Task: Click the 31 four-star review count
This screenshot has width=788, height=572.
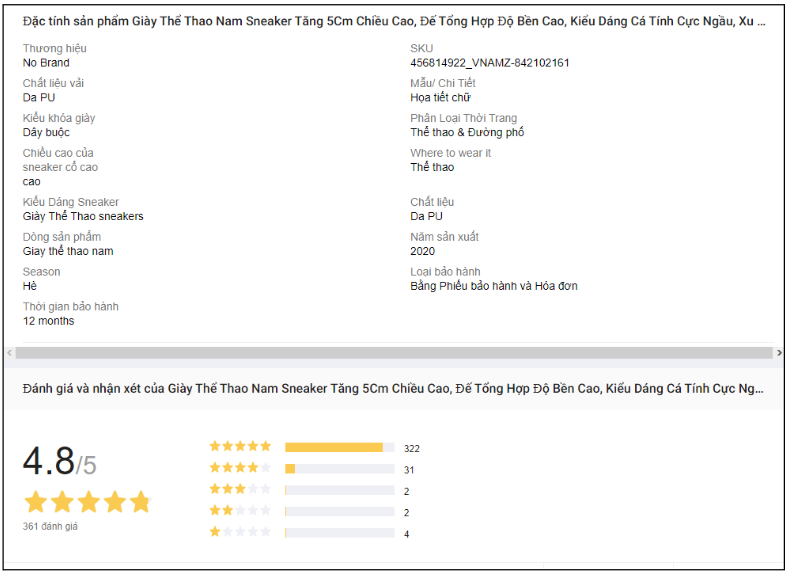Action: tap(409, 470)
